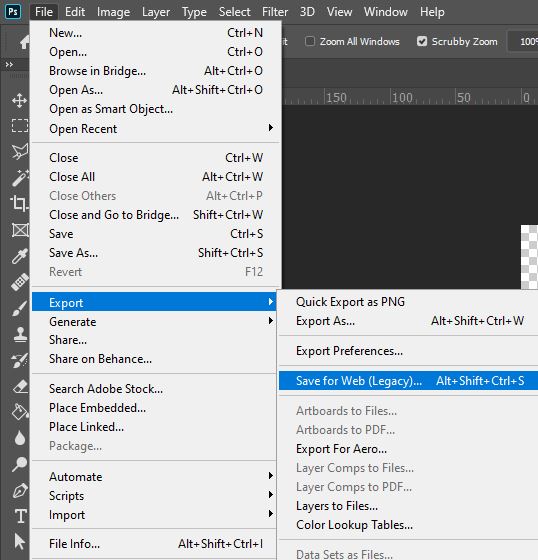
Task: Select the Healing Brush tool
Action: tap(20, 282)
